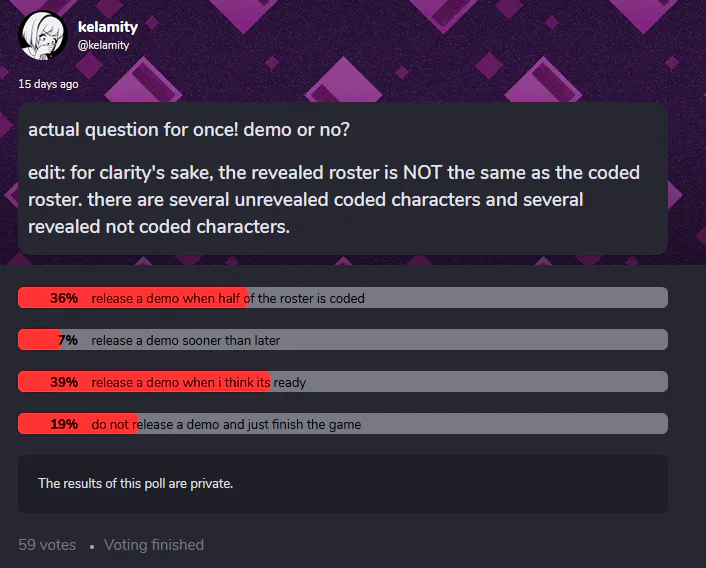Click the red fill of the 39% bar

[x=144, y=382]
